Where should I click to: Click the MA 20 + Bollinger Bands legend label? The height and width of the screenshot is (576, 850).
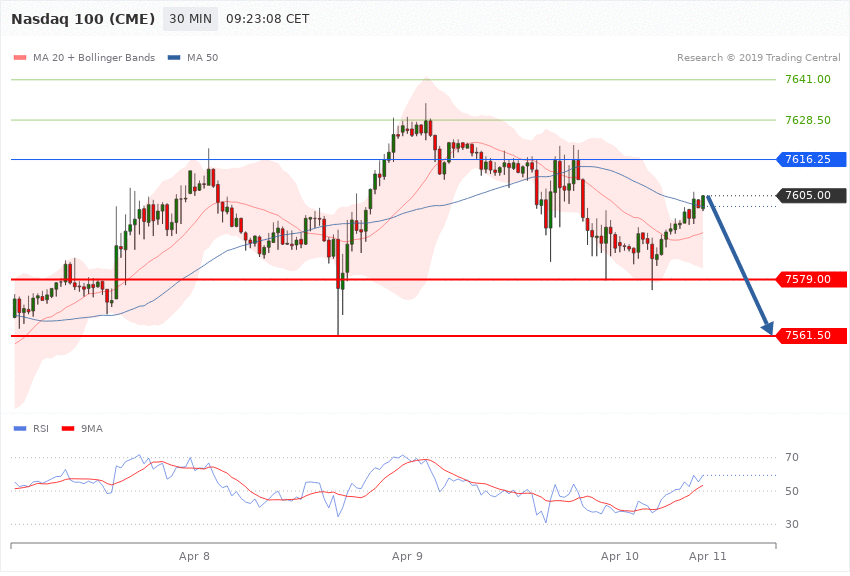[x=94, y=57]
